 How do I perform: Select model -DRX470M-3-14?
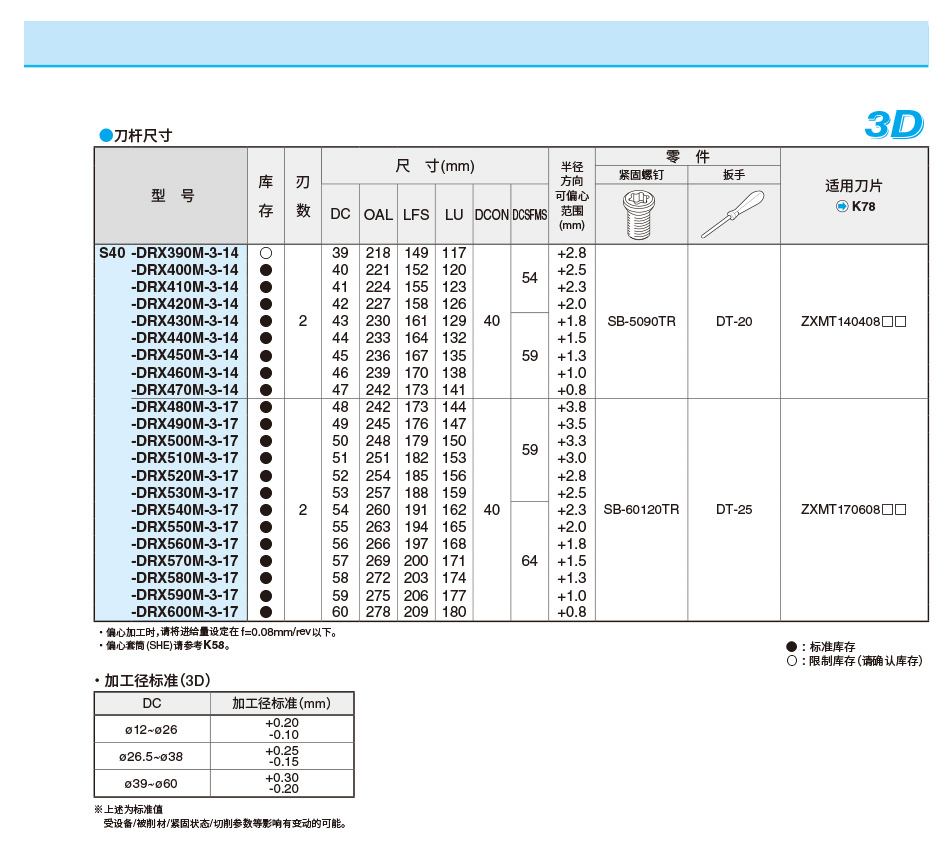(185, 390)
